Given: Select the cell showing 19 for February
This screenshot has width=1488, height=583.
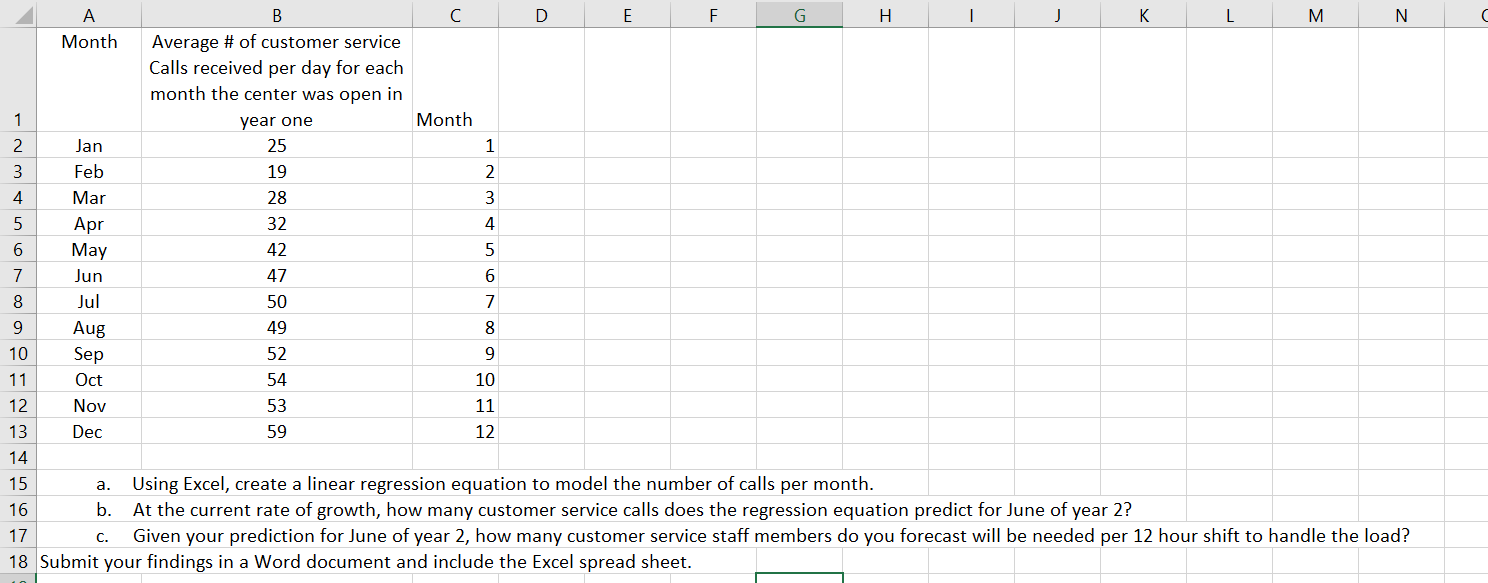Looking at the screenshot, I should pyautogui.click(x=277, y=171).
